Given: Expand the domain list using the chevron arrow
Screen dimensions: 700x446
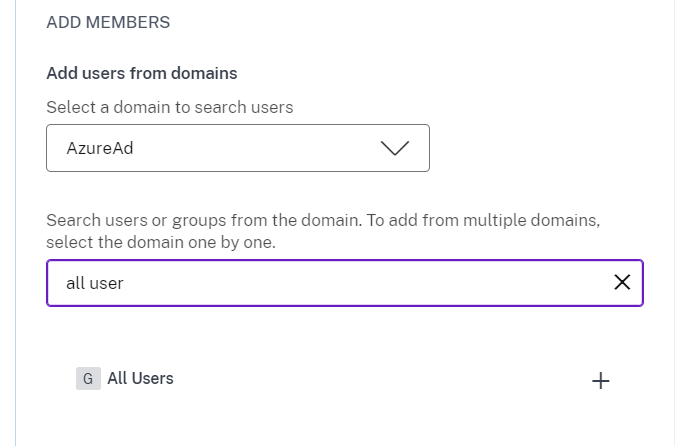Looking at the screenshot, I should click(x=395, y=148).
